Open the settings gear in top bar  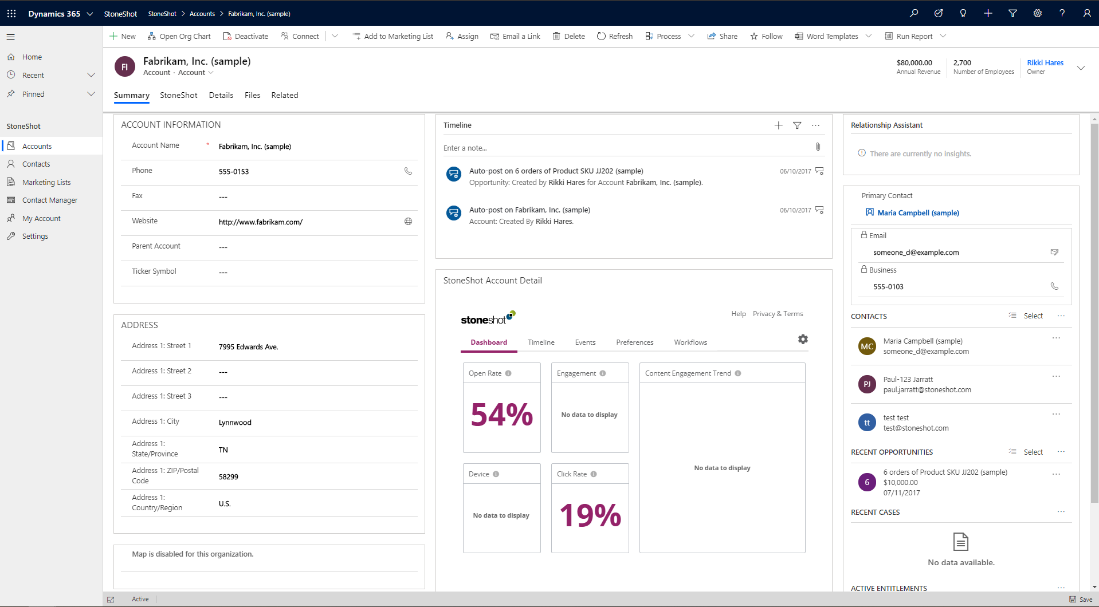pyautogui.click(x=1037, y=13)
